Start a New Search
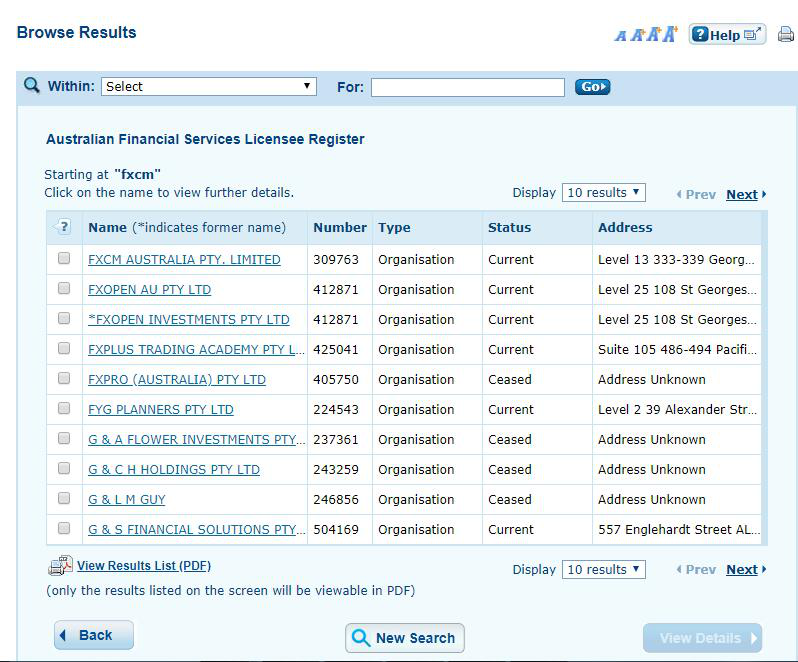 click(405, 638)
